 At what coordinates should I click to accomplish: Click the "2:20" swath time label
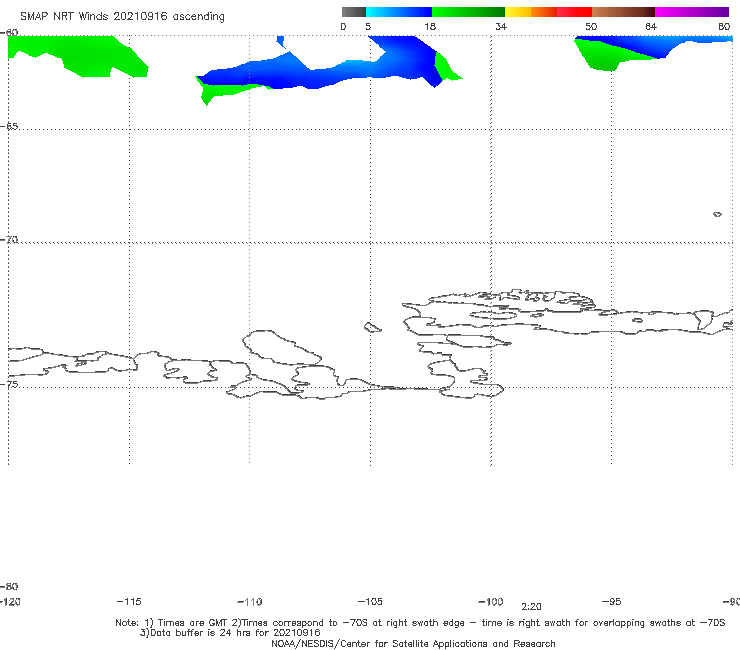point(531,607)
